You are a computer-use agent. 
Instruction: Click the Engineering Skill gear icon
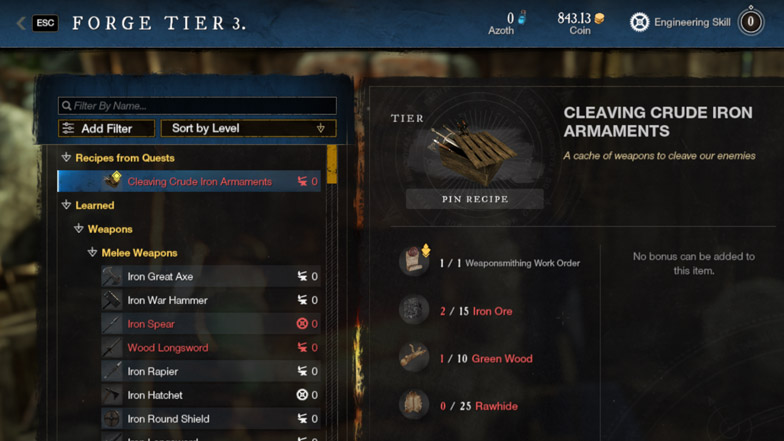pos(639,22)
